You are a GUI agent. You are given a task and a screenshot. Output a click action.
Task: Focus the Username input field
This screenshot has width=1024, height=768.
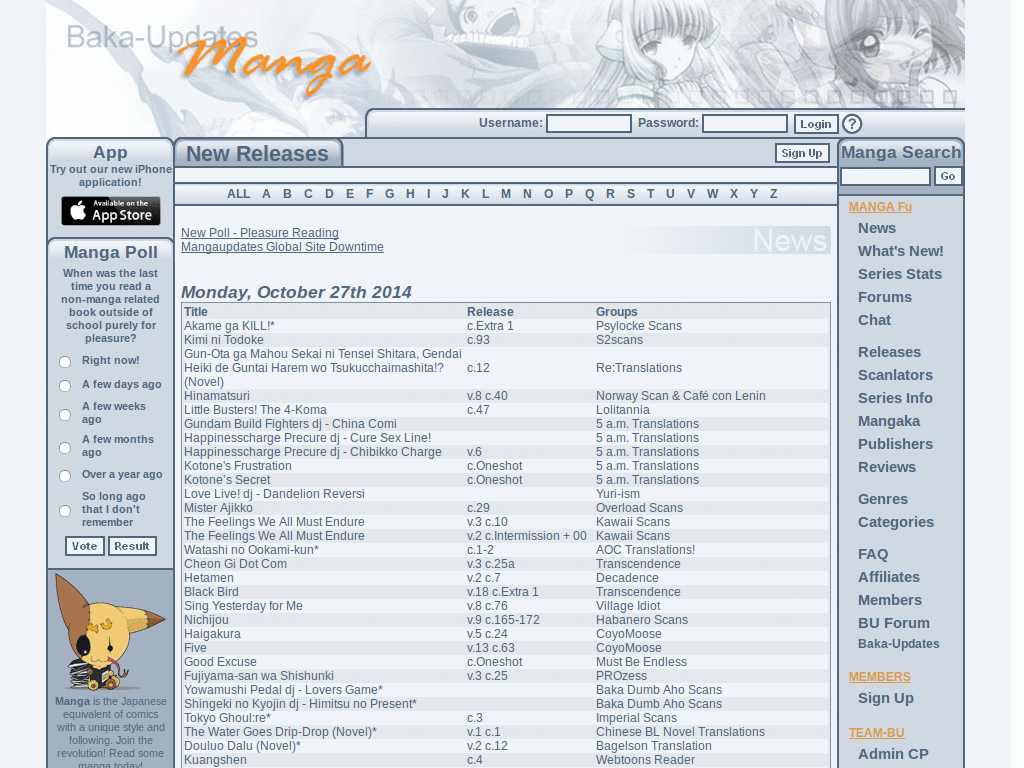click(x=588, y=123)
